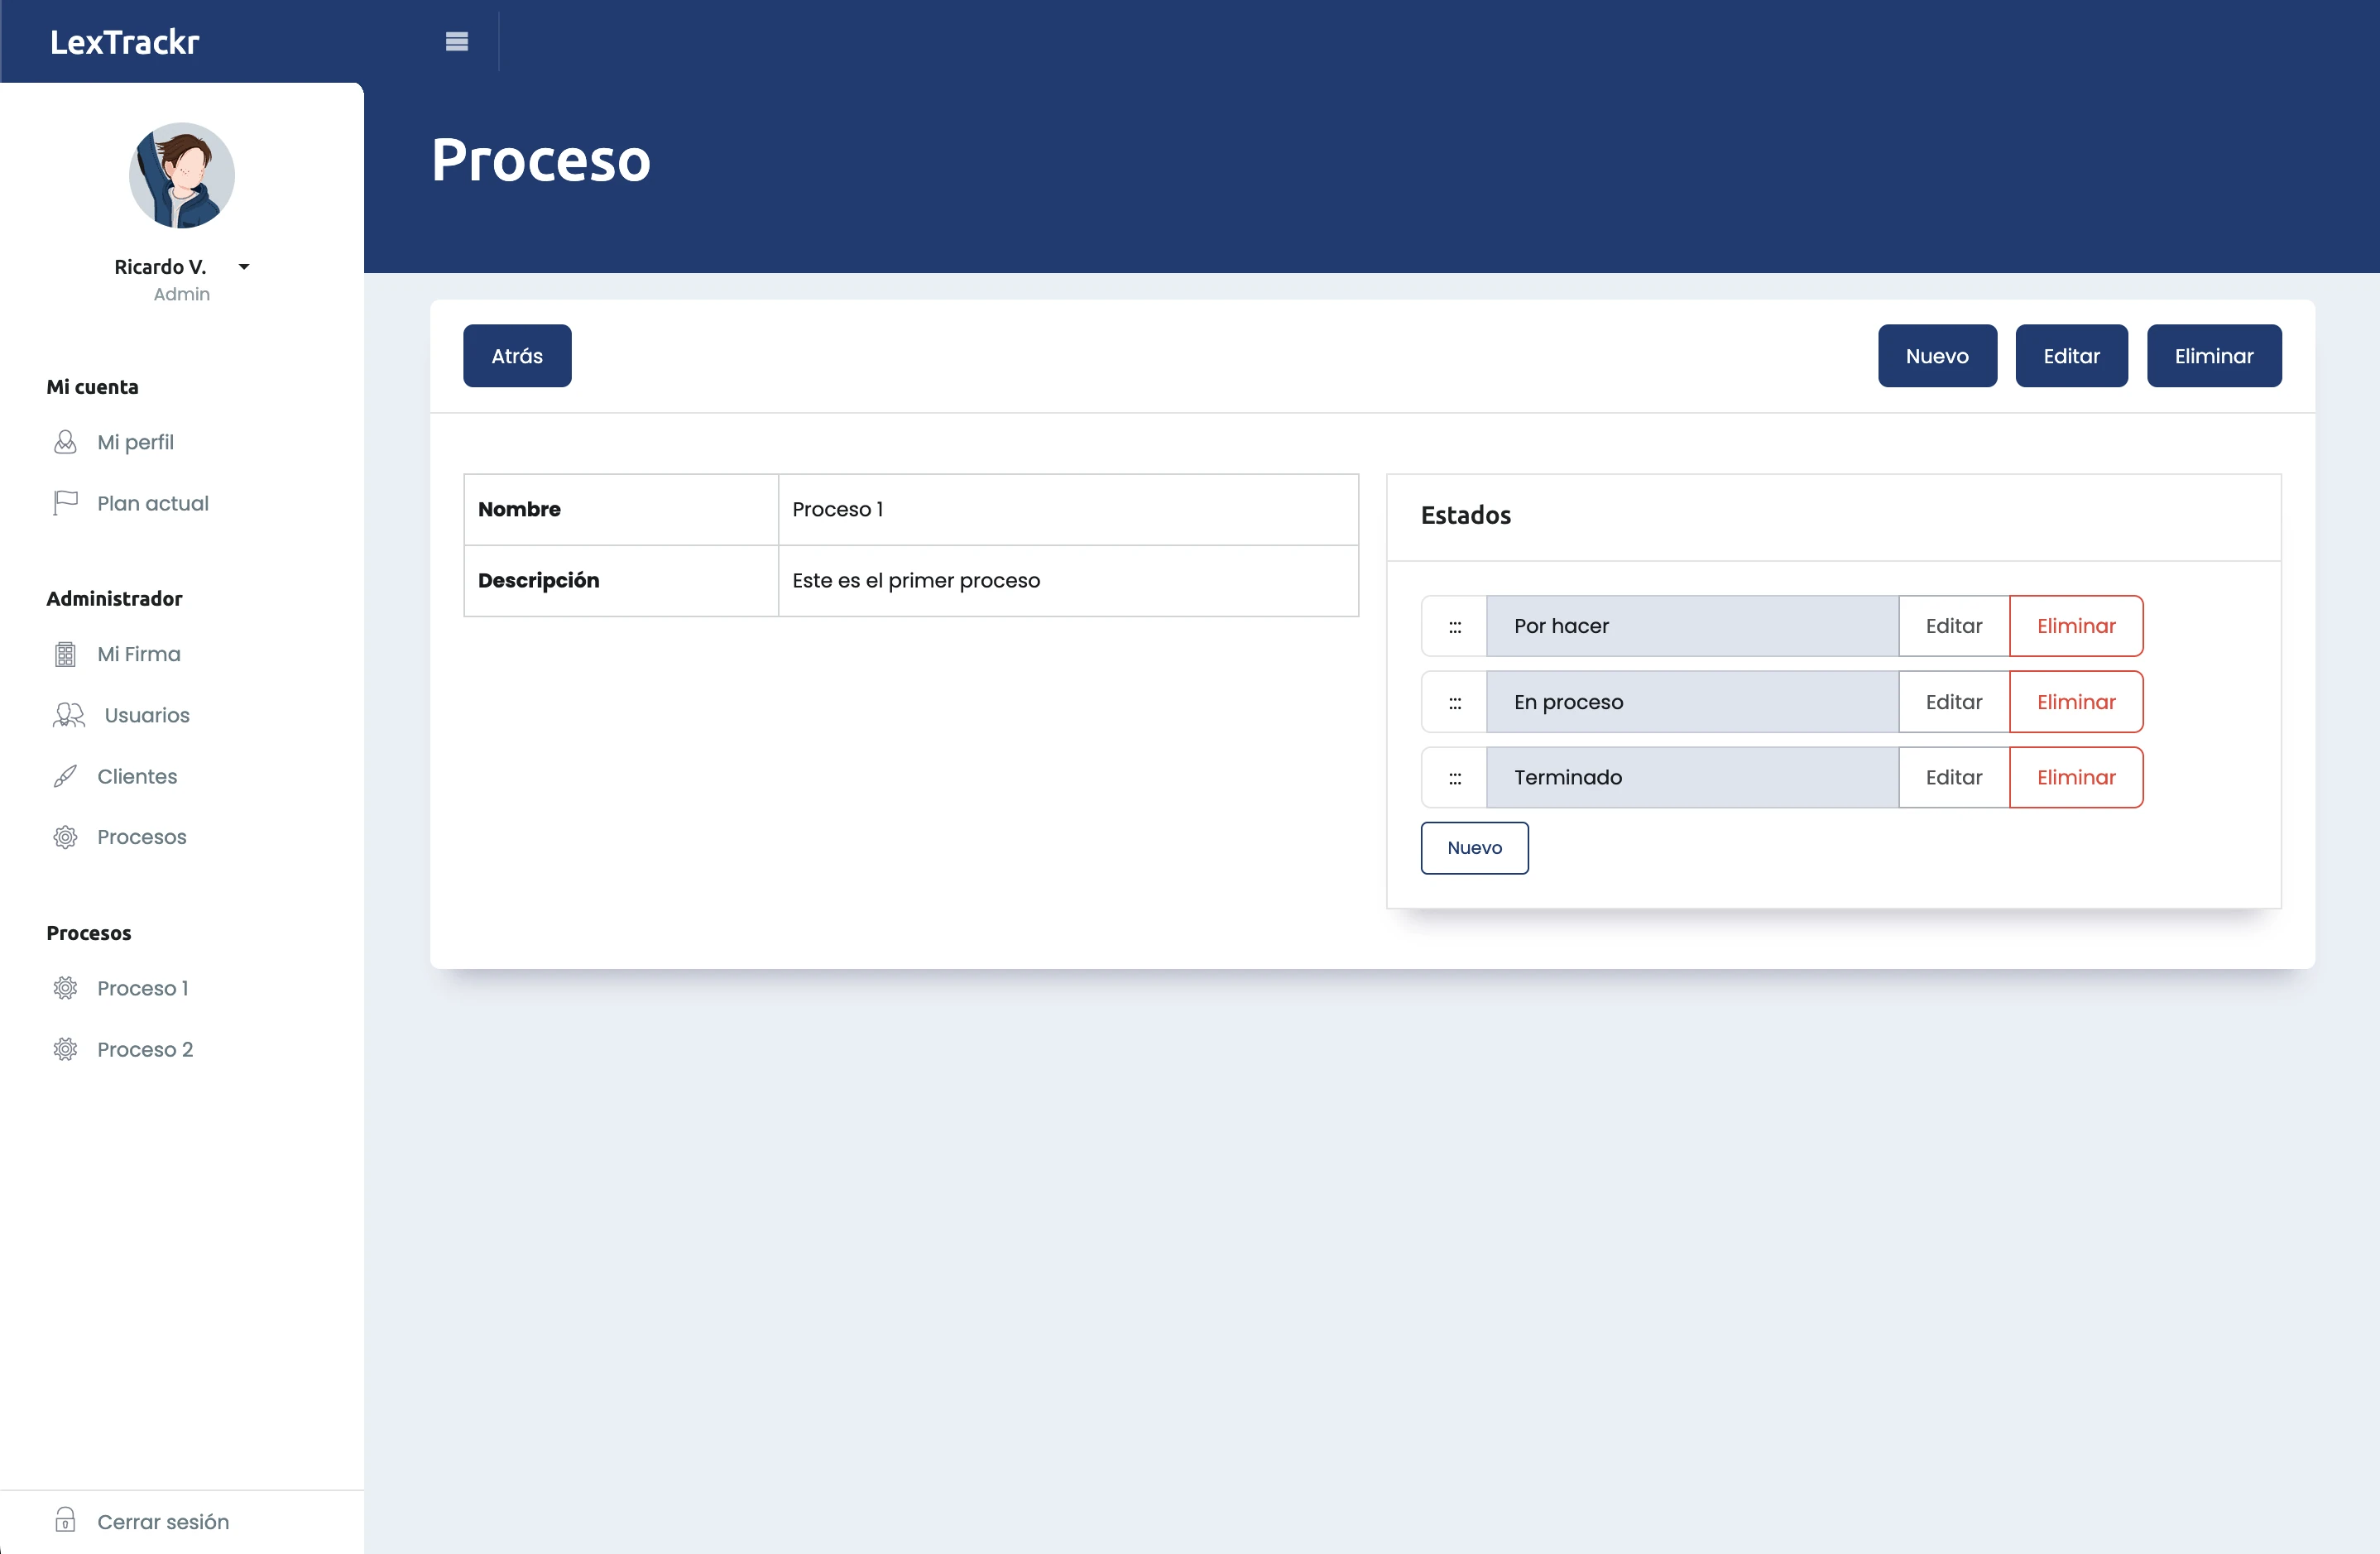The width and height of the screenshot is (2380, 1554).
Task: Add a new state with Nuevo under Estados
Action: 1474,848
